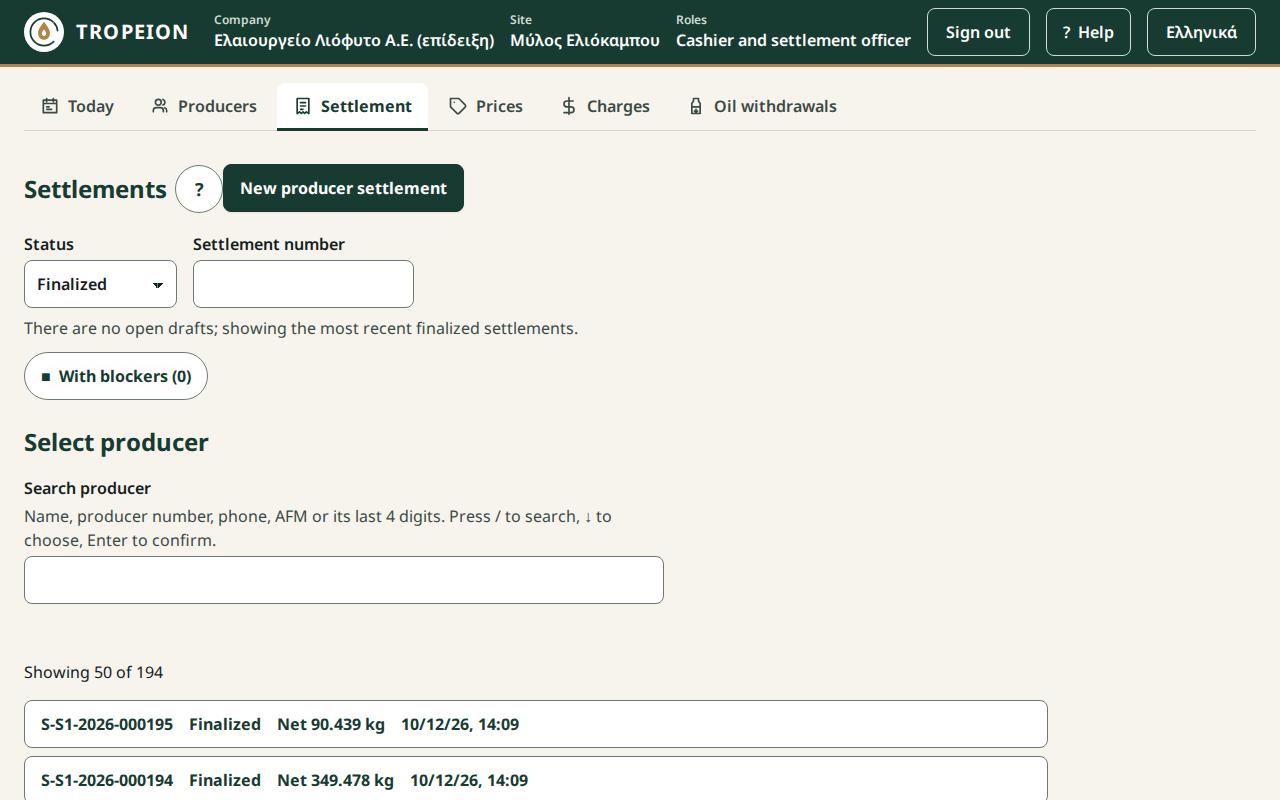Click the lock icon on Oil withdrawals
This screenshot has height=800, width=1280.
(696, 106)
